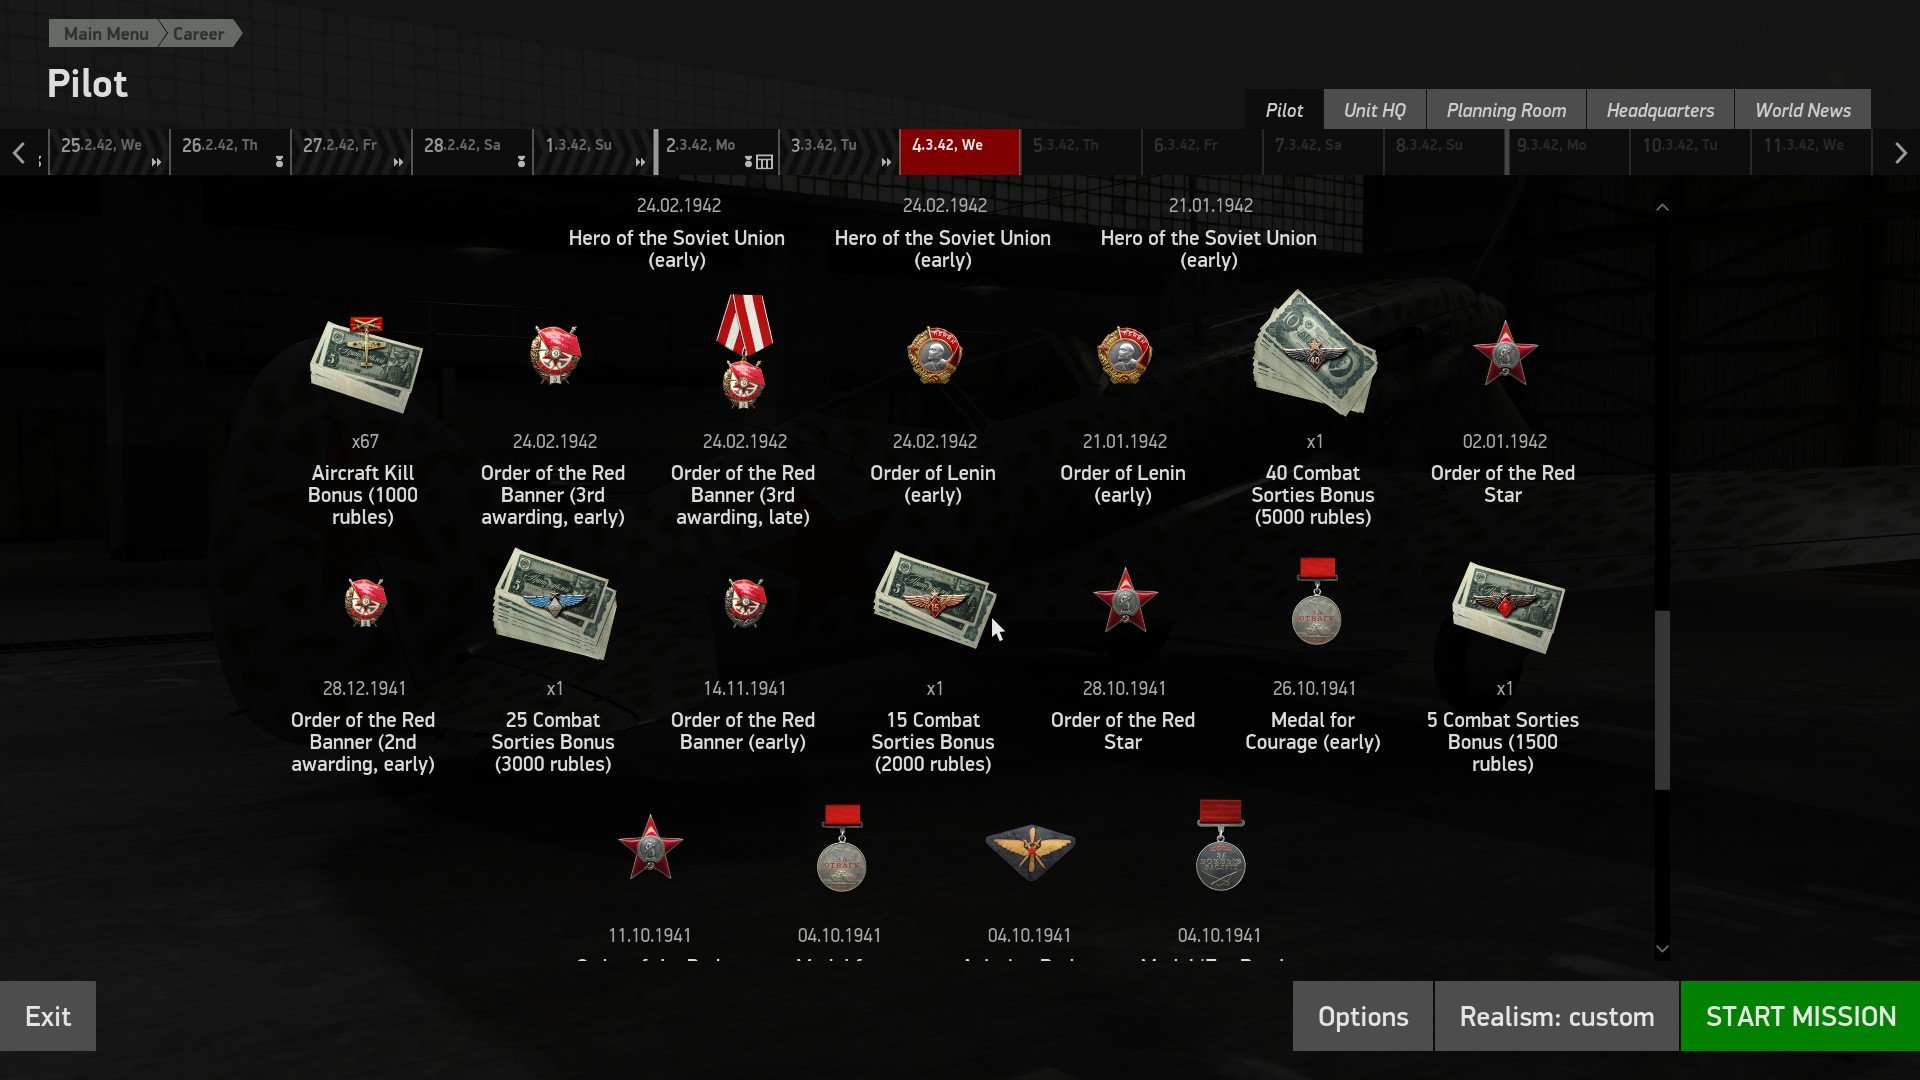Click the Order of Lenin medal dated 24.02.1942
Image resolution: width=1920 pixels, height=1080 pixels.
point(934,356)
